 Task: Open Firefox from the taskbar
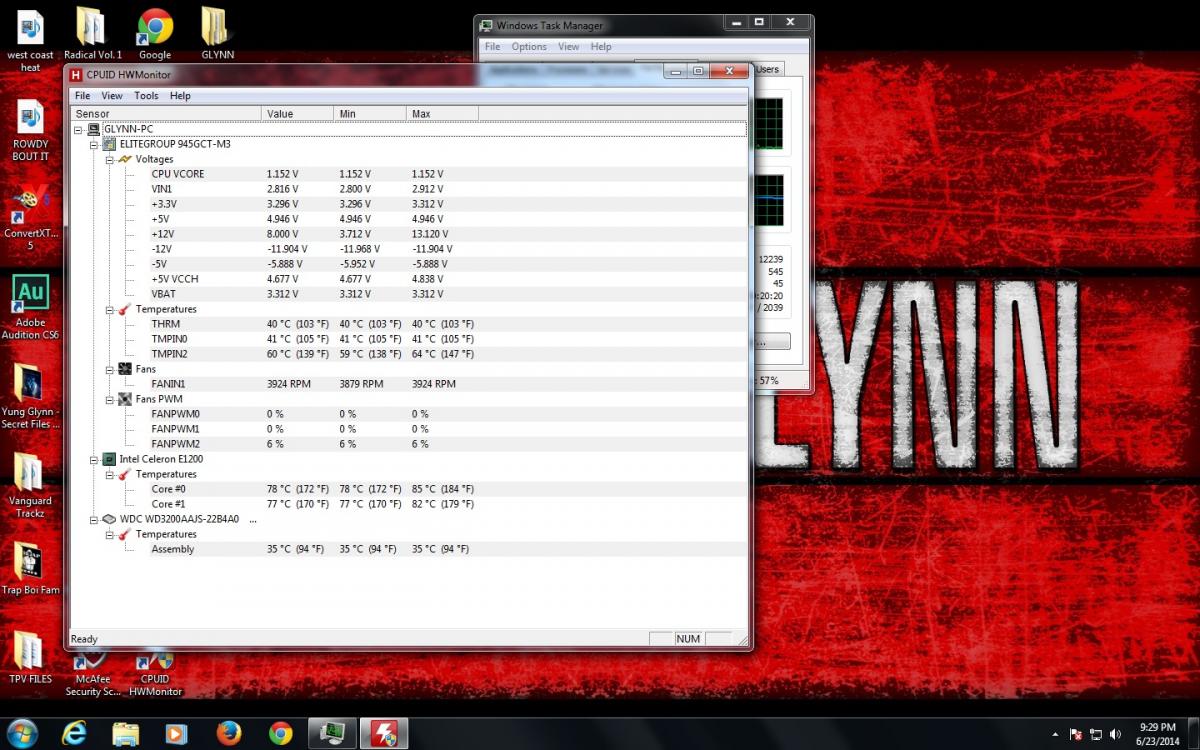[x=229, y=734]
